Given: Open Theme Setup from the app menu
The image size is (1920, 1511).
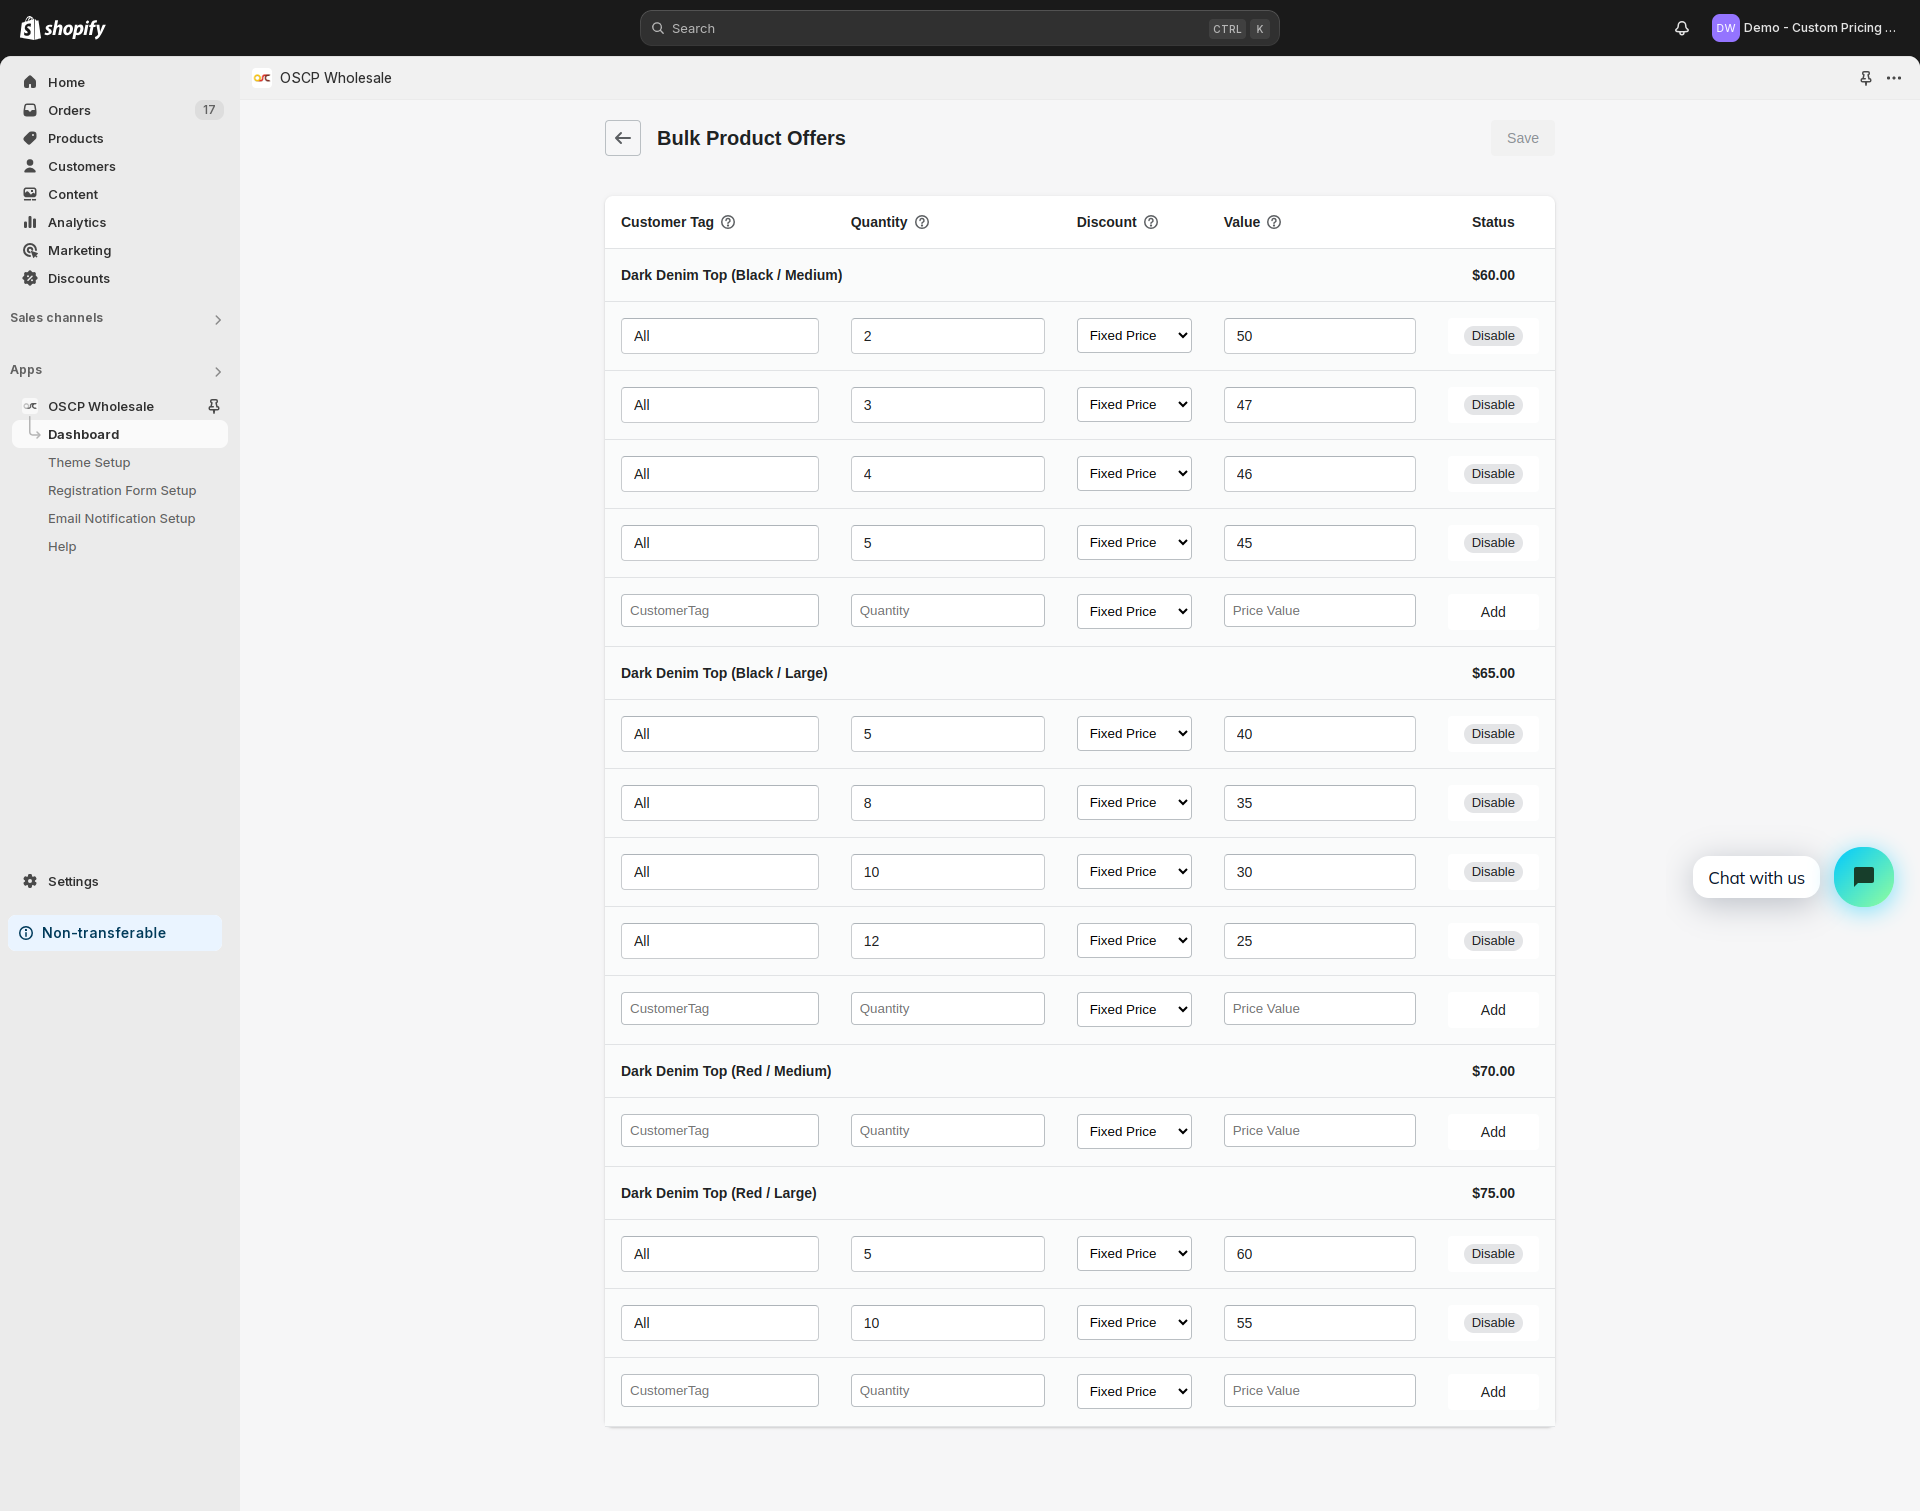Looking at the screenshot, I should [x=89, y=462].
